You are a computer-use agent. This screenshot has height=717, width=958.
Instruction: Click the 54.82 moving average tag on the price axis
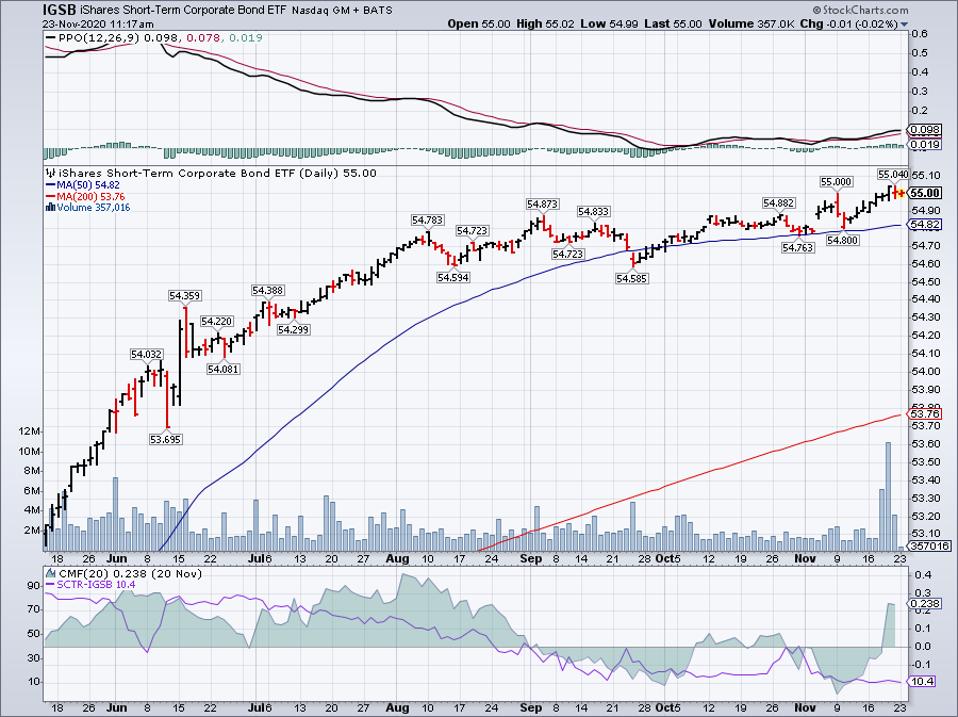click(924, 225)
